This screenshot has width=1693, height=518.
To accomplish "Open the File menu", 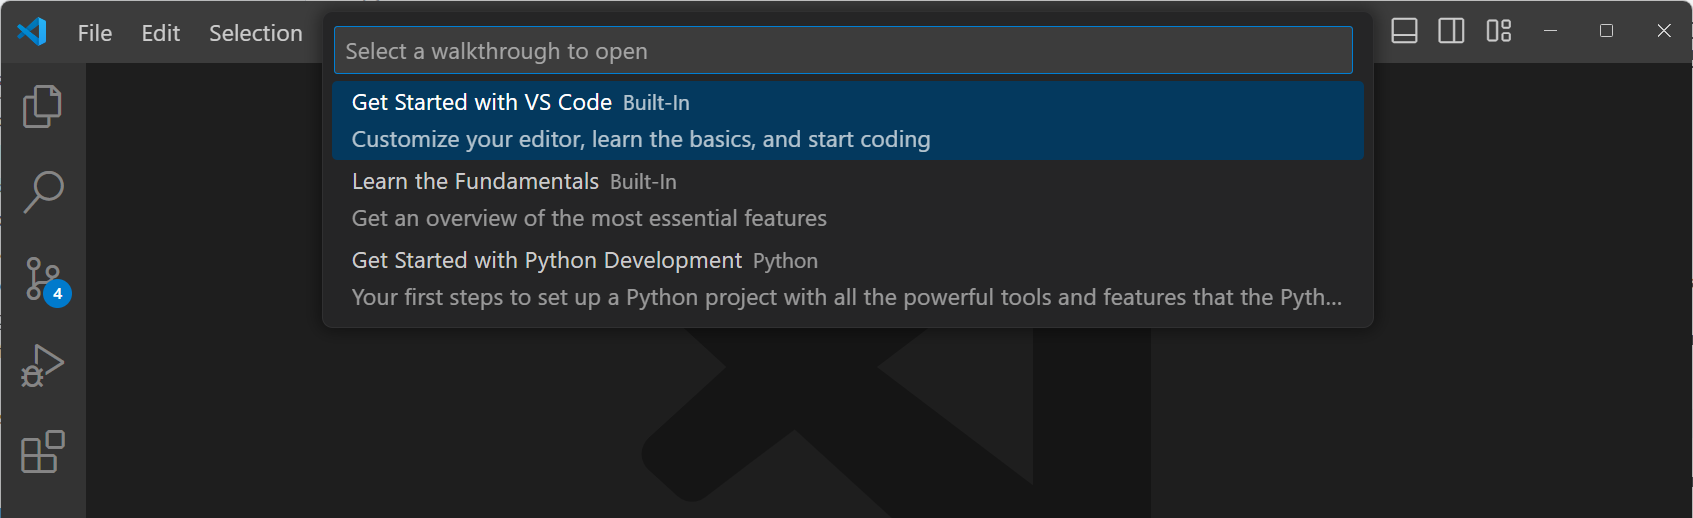I will pos(95,33).
